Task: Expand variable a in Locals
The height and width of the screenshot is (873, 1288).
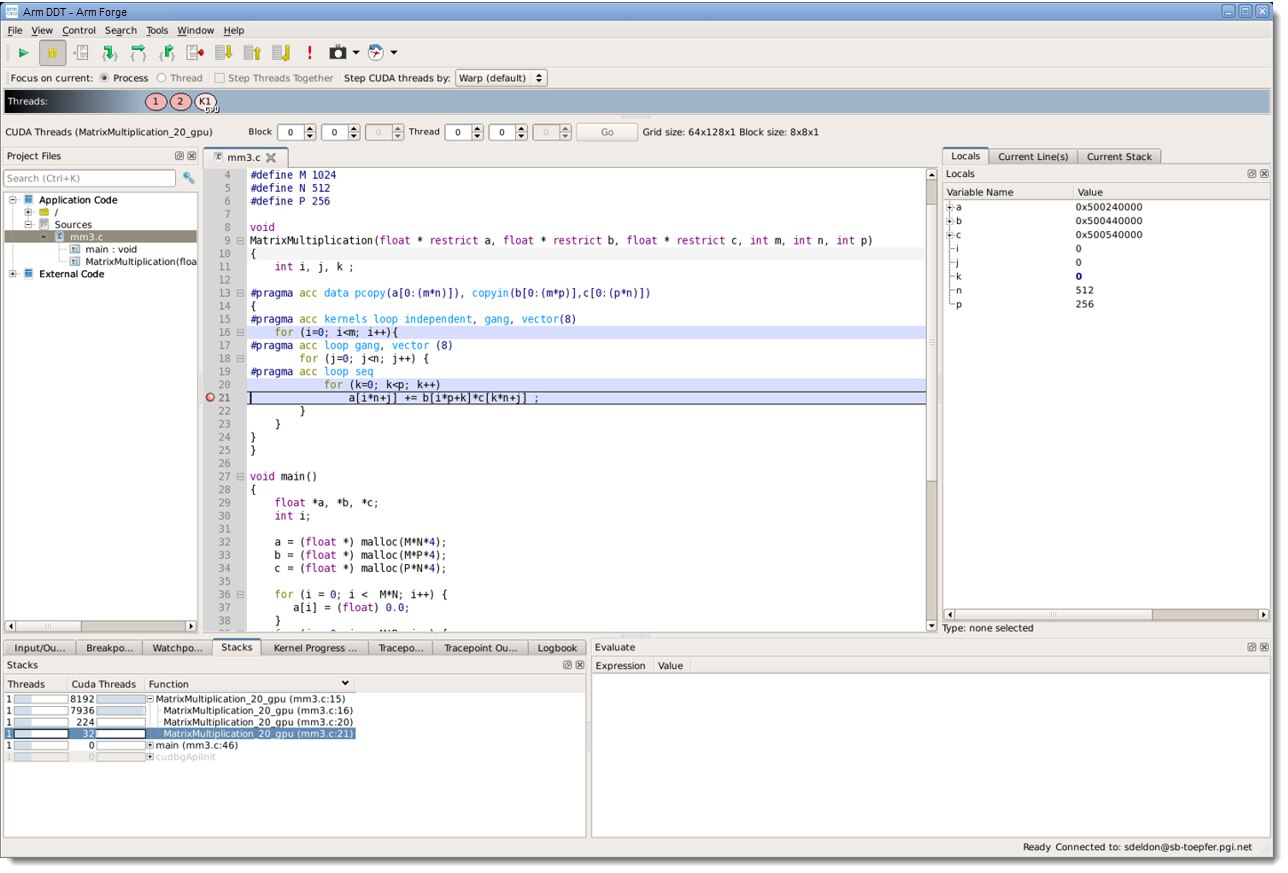Action: tap(949, 207)
